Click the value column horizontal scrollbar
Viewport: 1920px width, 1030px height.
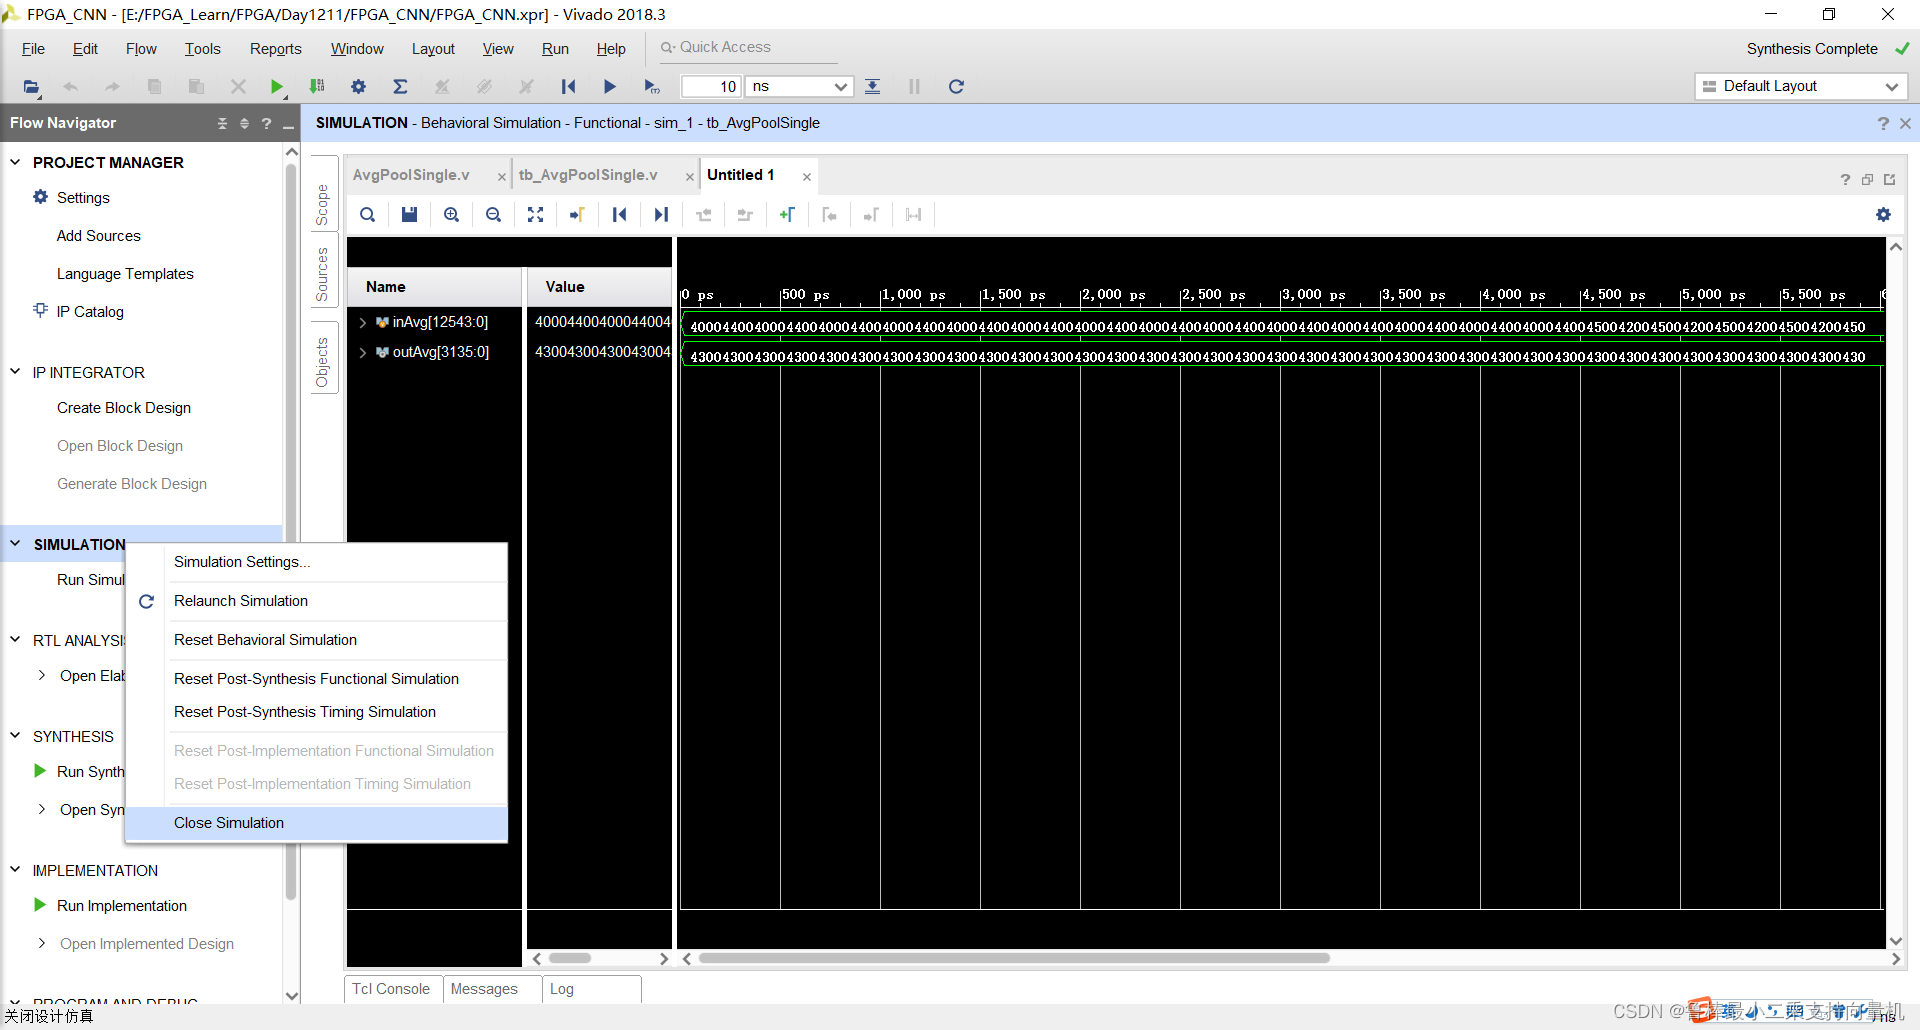(570, 958)
